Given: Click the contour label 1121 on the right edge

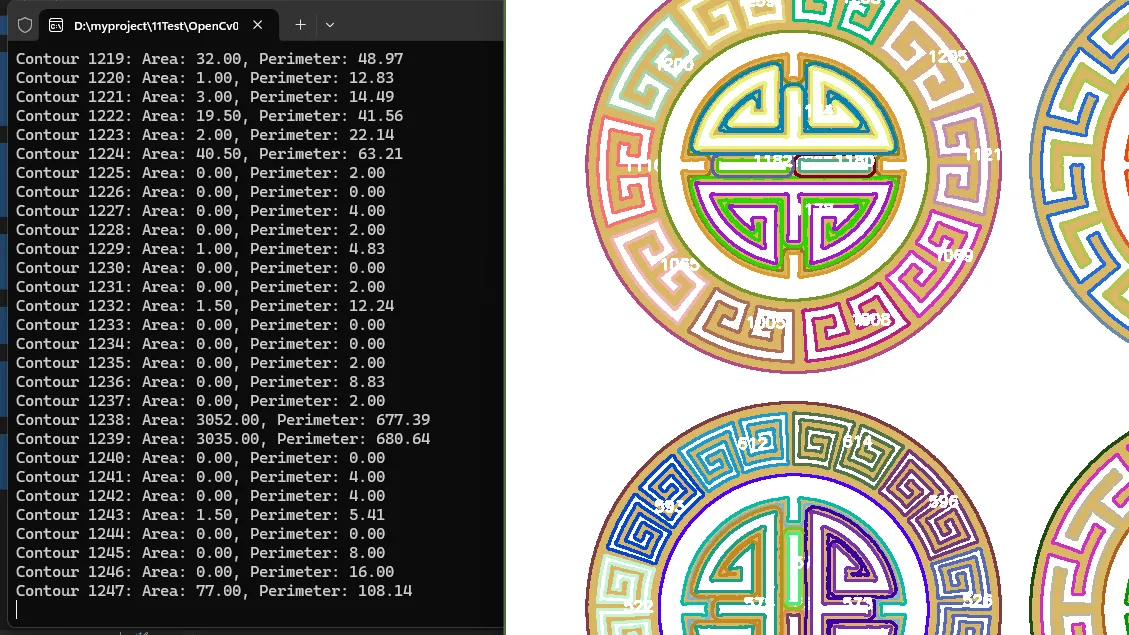Looking at the screenshot, I should pos(982,155).
